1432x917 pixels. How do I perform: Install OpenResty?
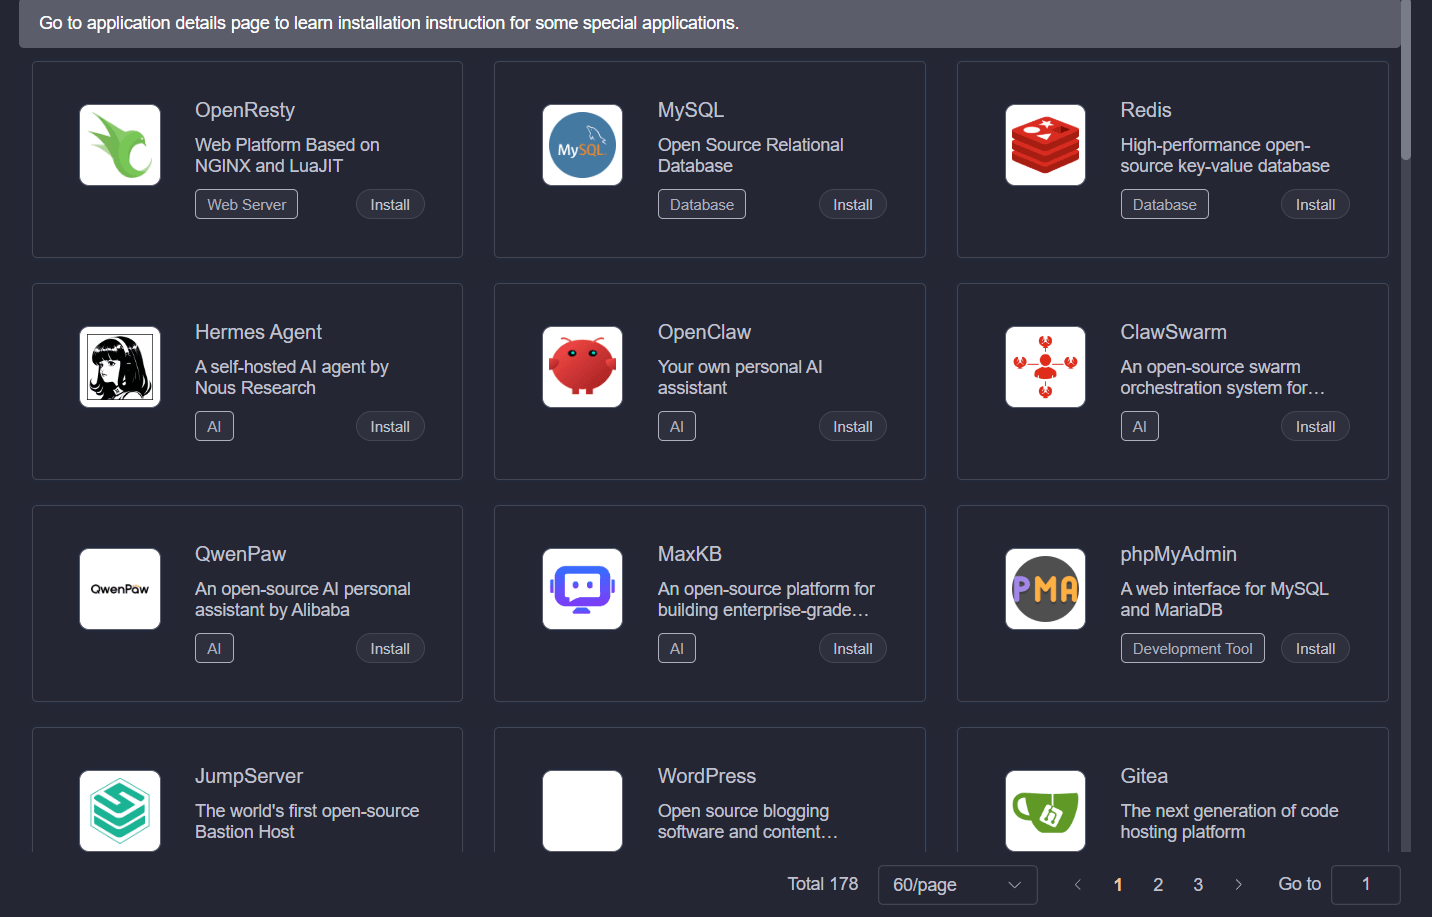click(x=390, y=204)
